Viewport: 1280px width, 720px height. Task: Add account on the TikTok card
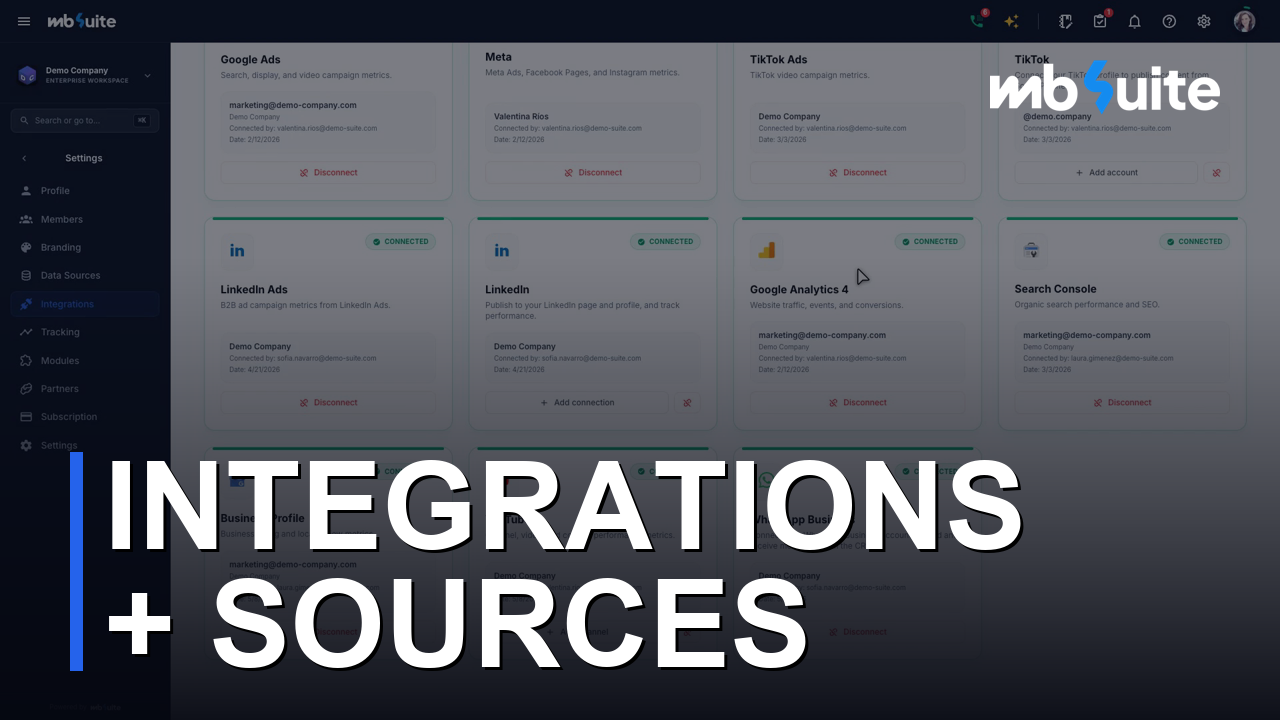click(x=1106, y=173)
